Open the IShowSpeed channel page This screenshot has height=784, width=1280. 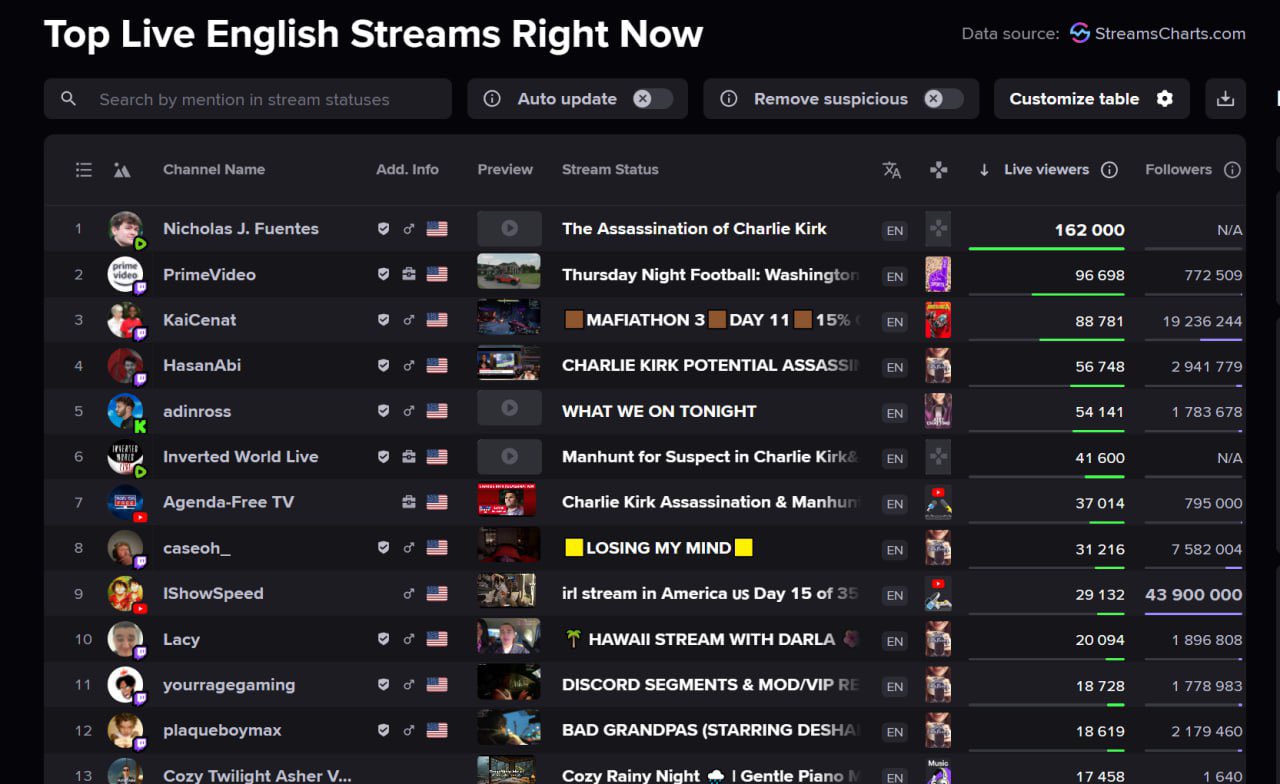[213, 594]
